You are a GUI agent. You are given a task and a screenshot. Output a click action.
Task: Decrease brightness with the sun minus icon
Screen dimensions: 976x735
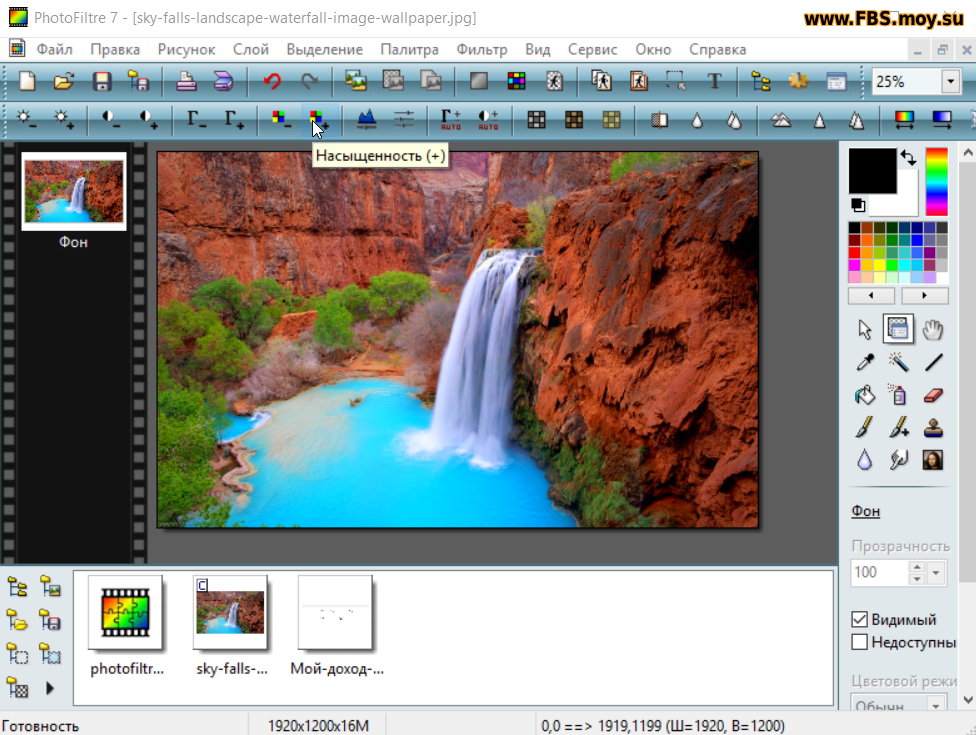coord(26,118)
